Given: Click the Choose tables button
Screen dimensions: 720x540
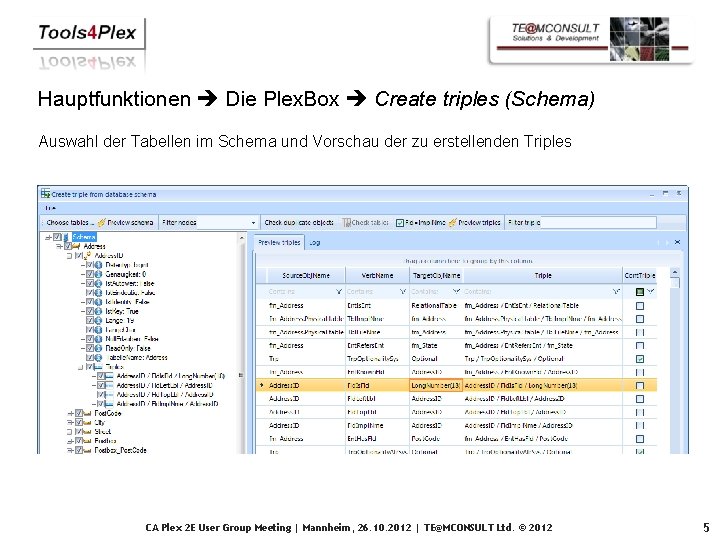Looking at the screenshot, I should pos(69,223).
